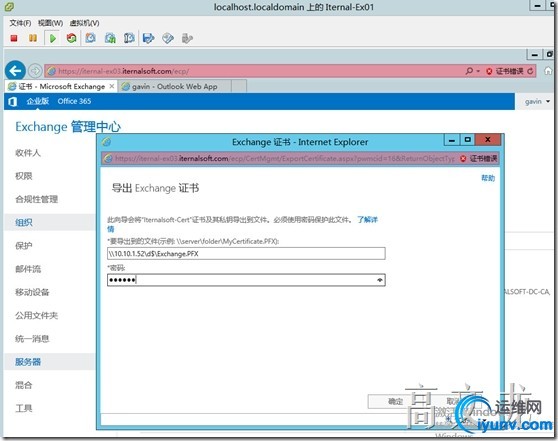Select 收件人 in the left navigation
558x441 pixels.
point(28,153)
